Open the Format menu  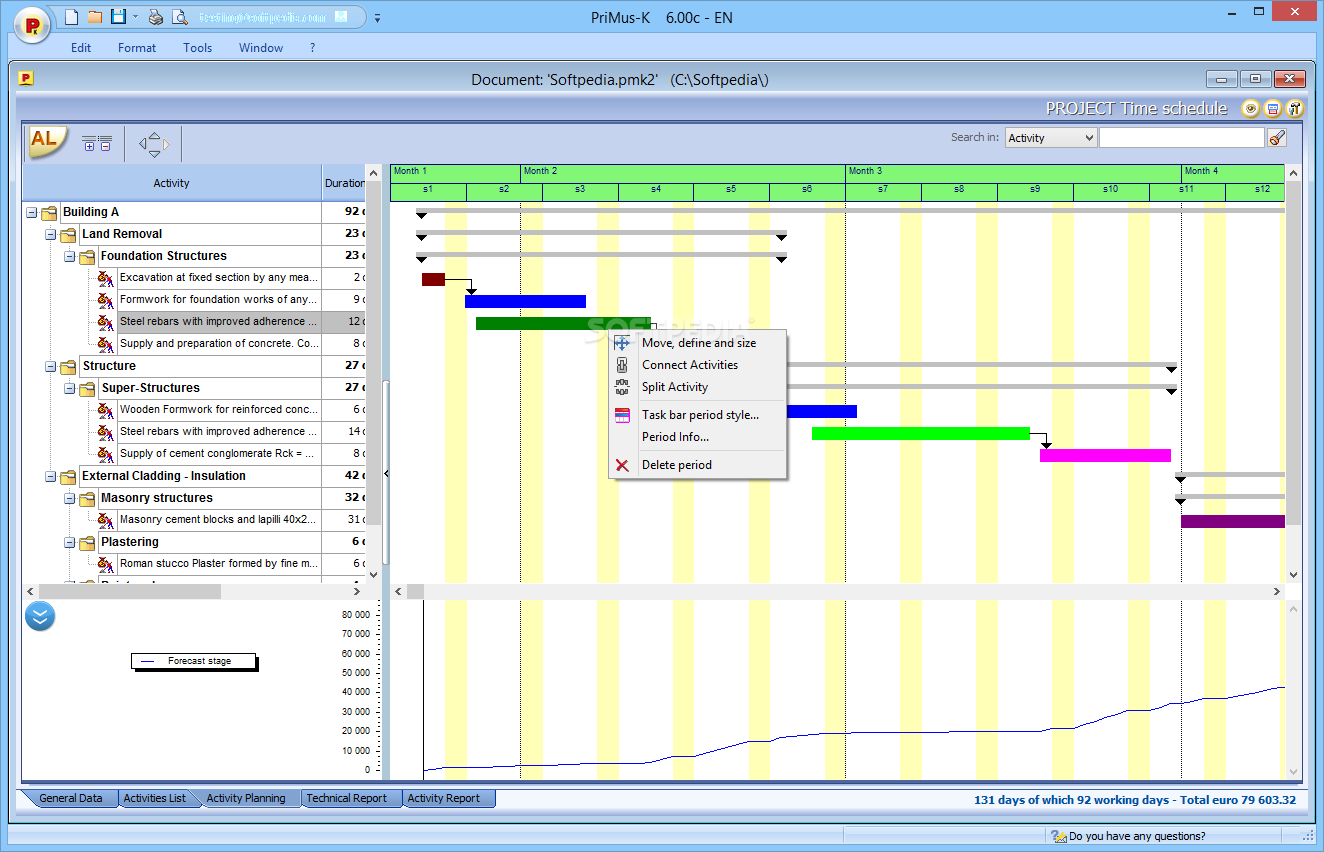point(137,48)
